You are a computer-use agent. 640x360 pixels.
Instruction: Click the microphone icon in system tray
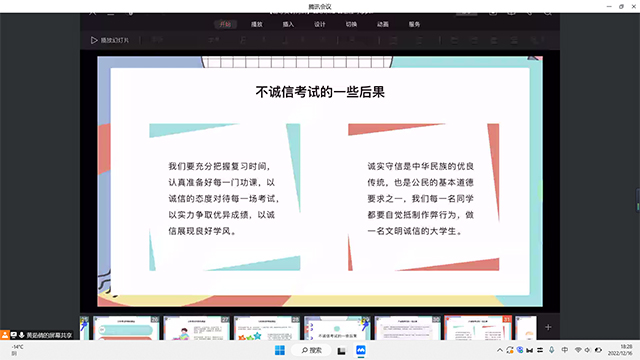[x=551, y=350]
